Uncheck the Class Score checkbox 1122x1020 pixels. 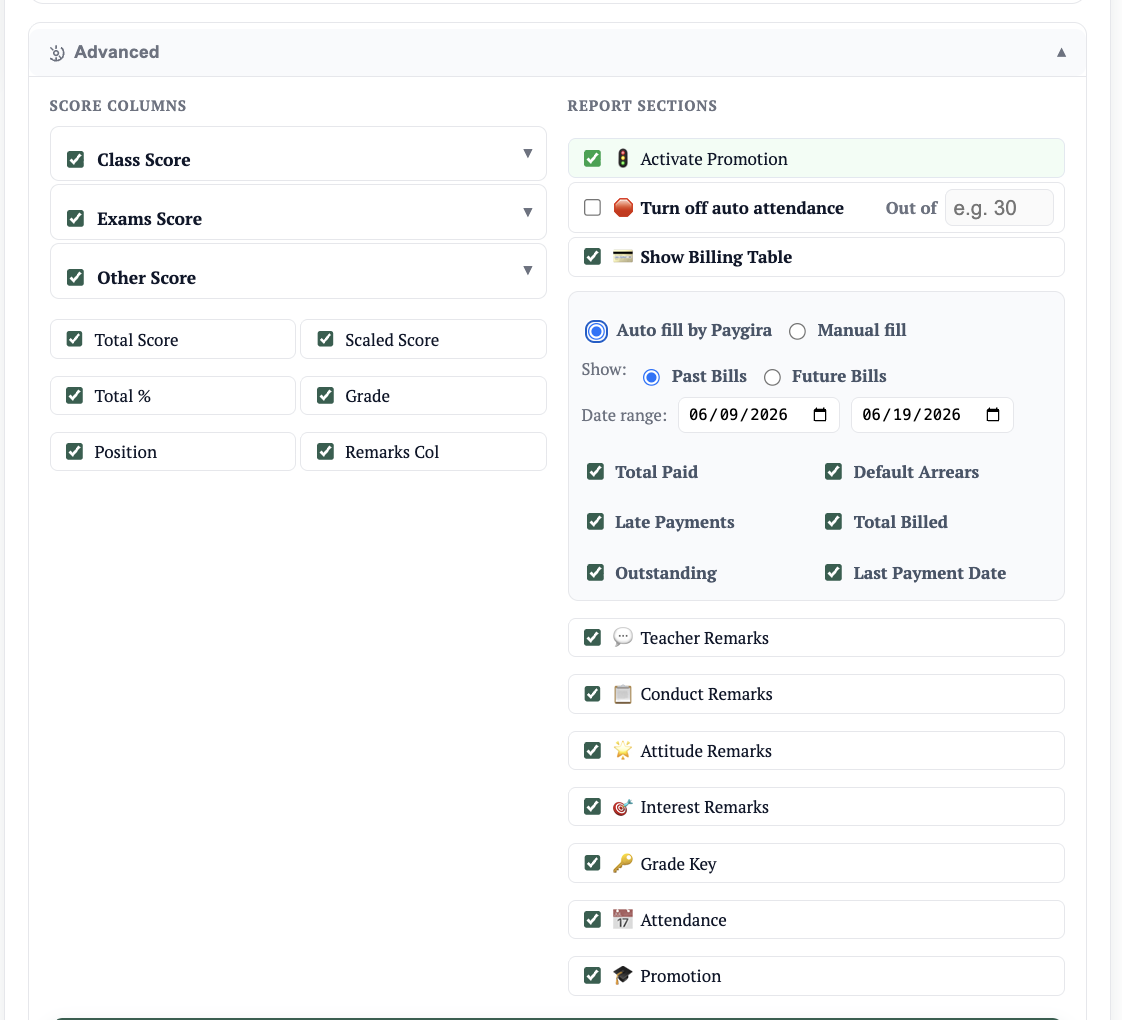(76, 159)
